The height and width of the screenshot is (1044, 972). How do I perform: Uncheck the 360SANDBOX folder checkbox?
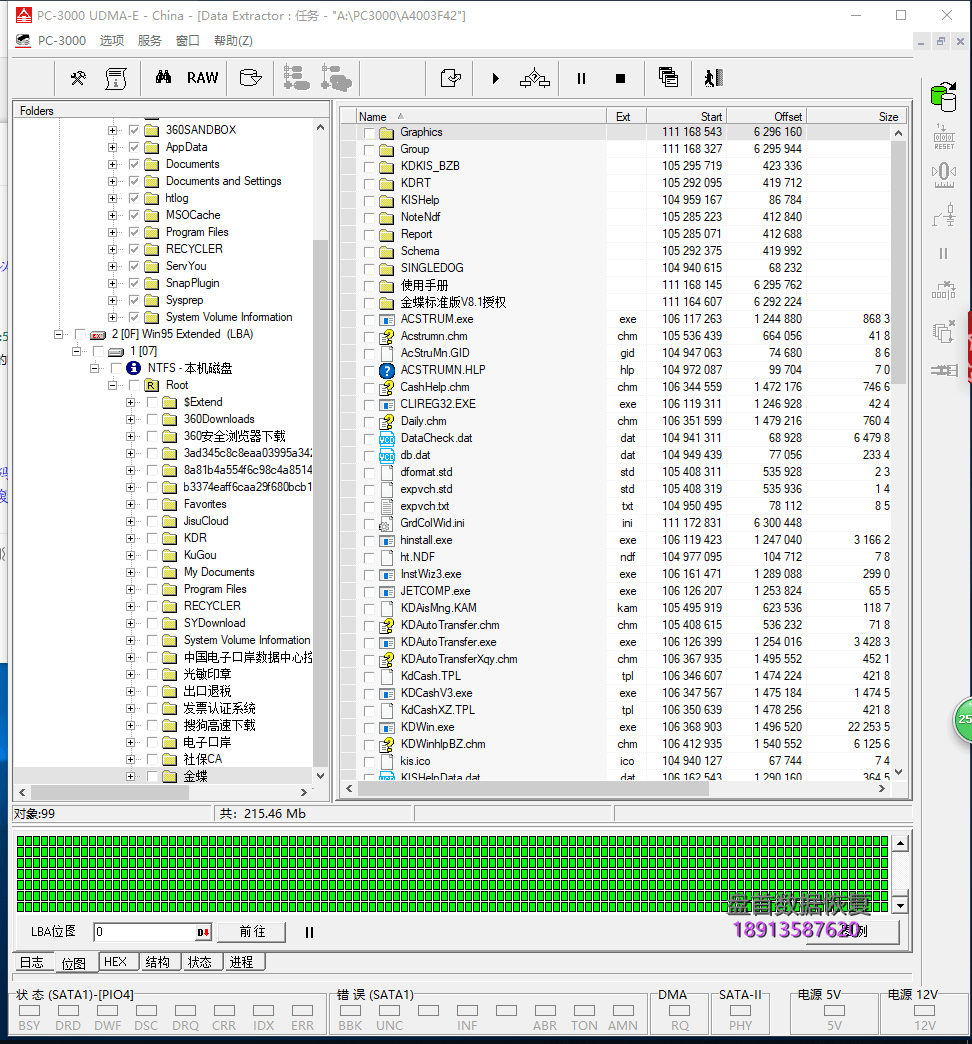pyautogui.click(x=134, y=130)
